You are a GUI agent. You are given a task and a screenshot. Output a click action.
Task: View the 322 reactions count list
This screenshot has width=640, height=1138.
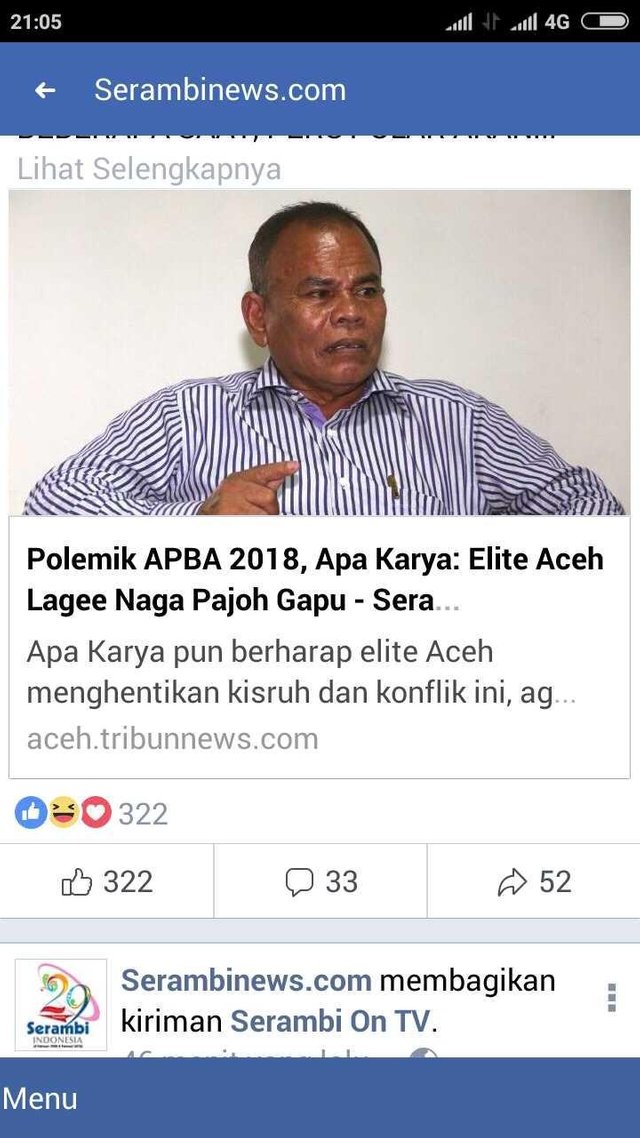click(143, 814)
